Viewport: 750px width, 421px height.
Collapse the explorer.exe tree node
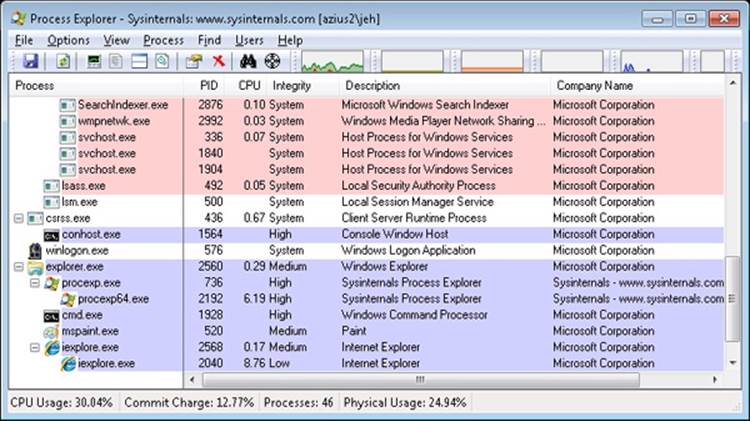pos(19,267)
